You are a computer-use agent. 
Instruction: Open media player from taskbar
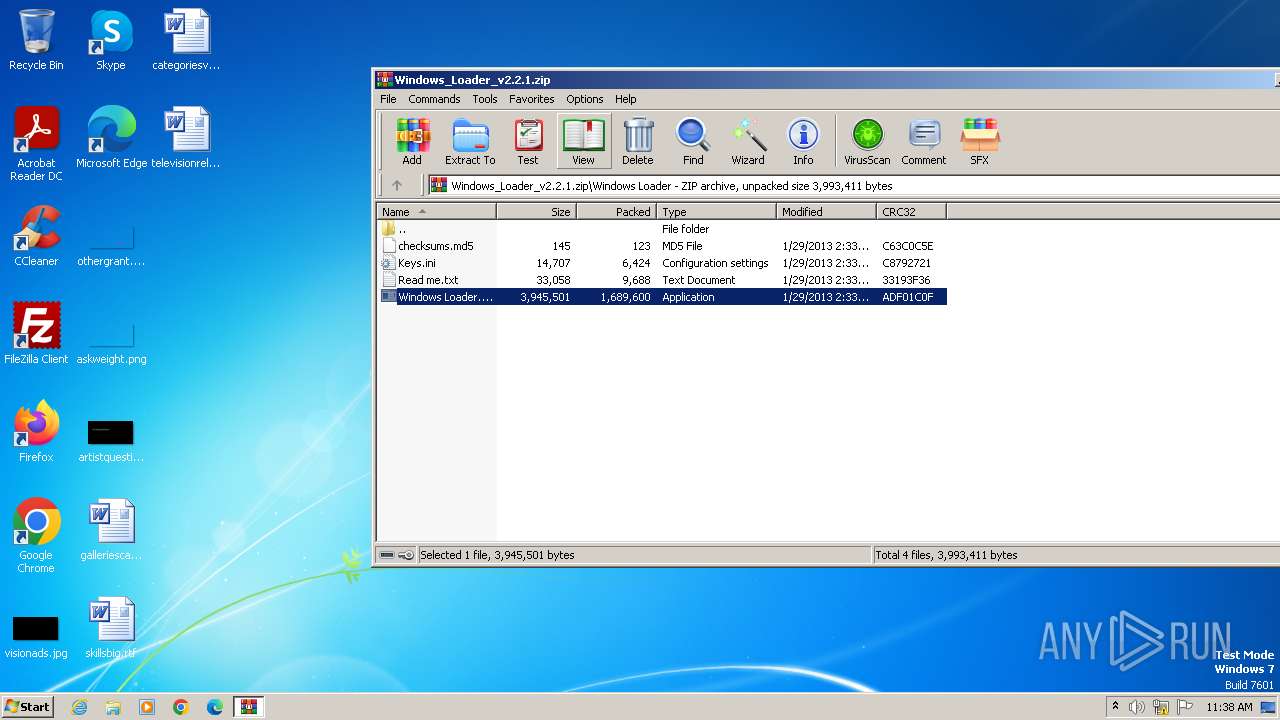pyautogui.click(x=147, y=707)
